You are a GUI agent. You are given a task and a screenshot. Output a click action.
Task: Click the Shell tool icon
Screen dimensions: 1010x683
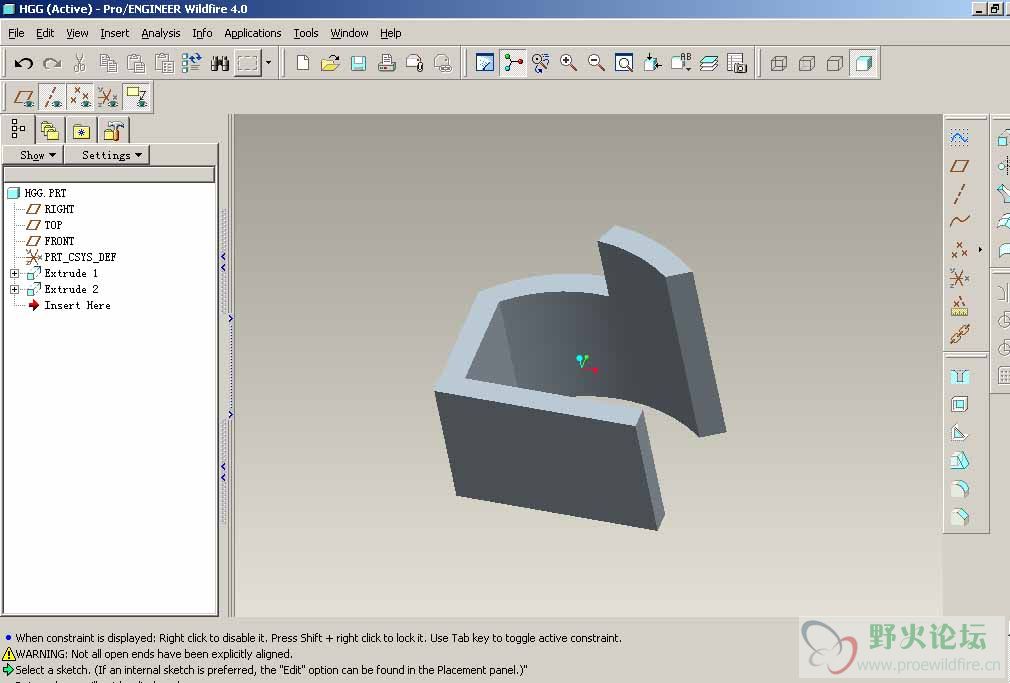tap(959, 405)
